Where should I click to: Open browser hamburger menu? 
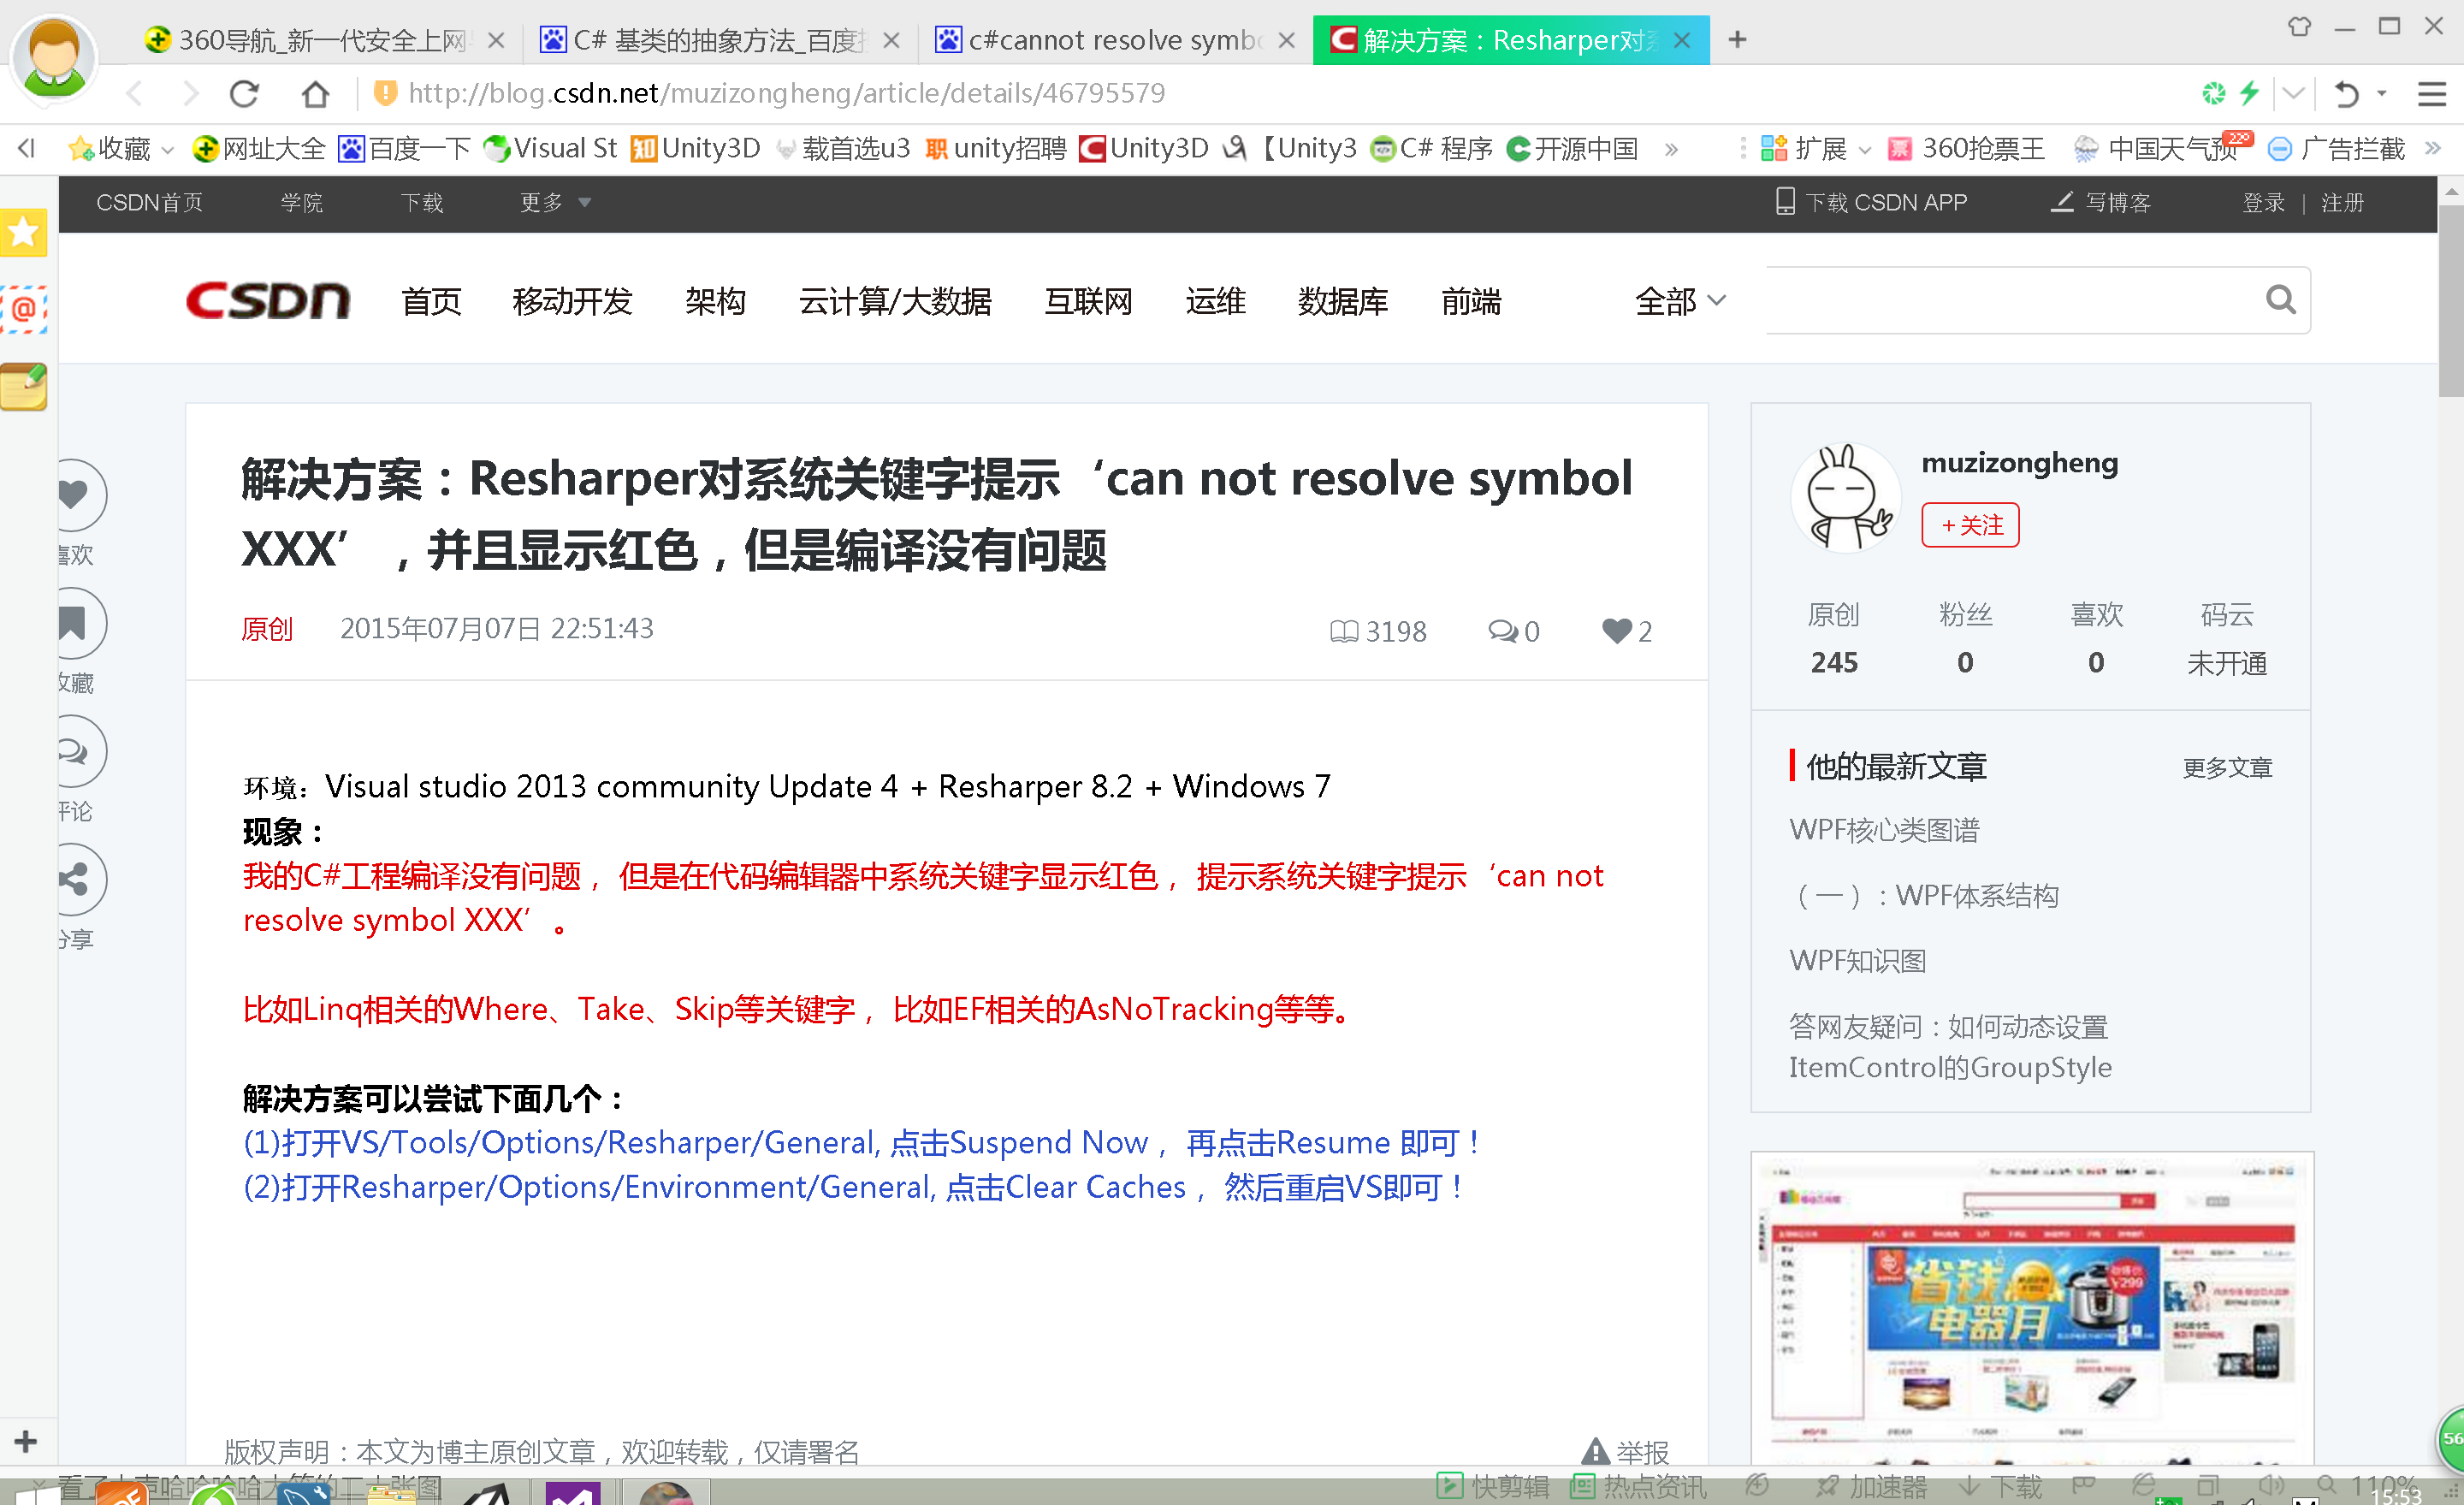pos(2431,94)
